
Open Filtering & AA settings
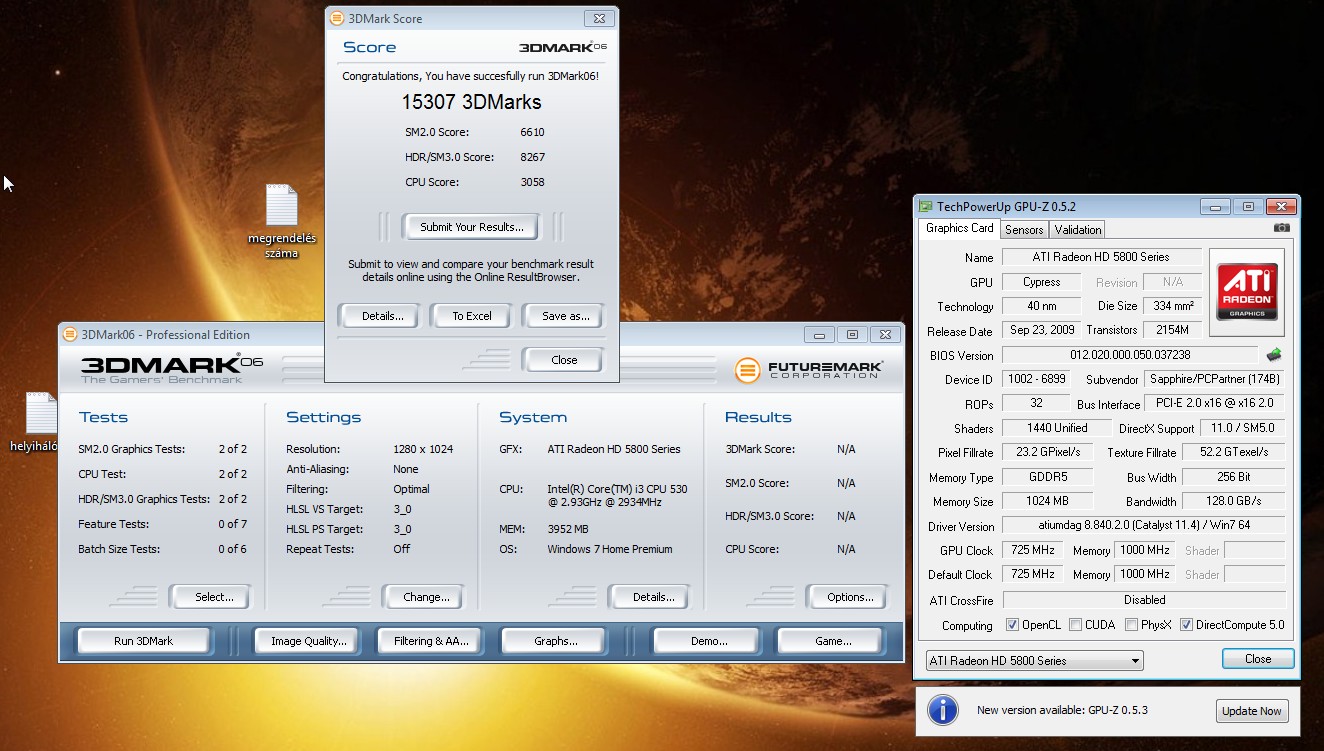click(432, 641)
